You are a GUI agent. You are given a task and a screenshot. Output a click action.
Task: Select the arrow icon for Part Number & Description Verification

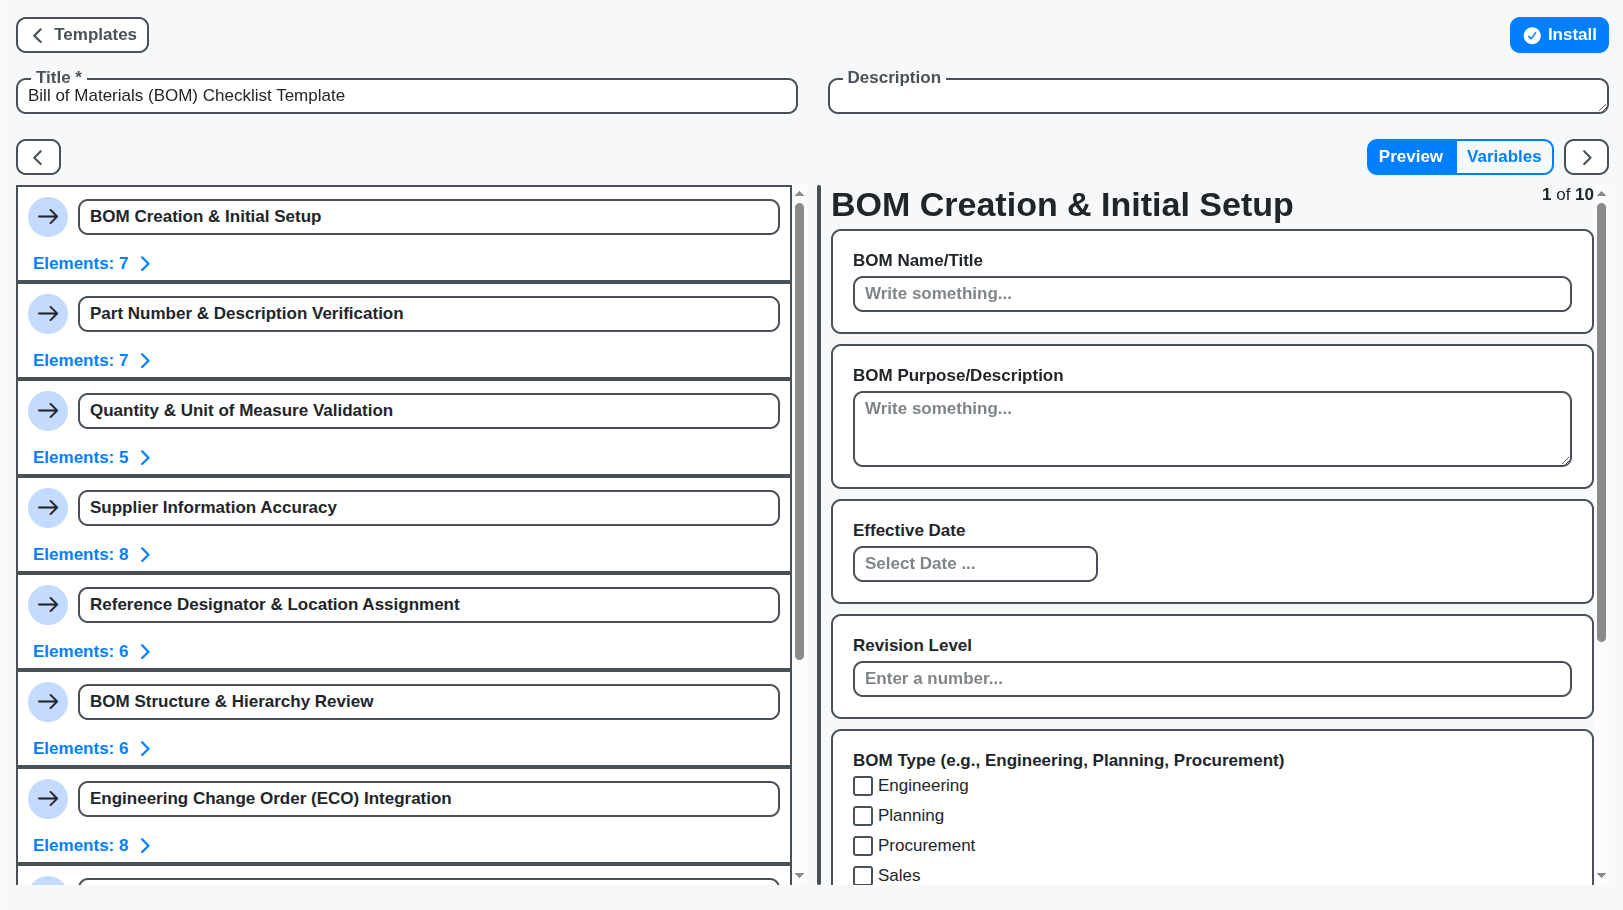(47, 313)
